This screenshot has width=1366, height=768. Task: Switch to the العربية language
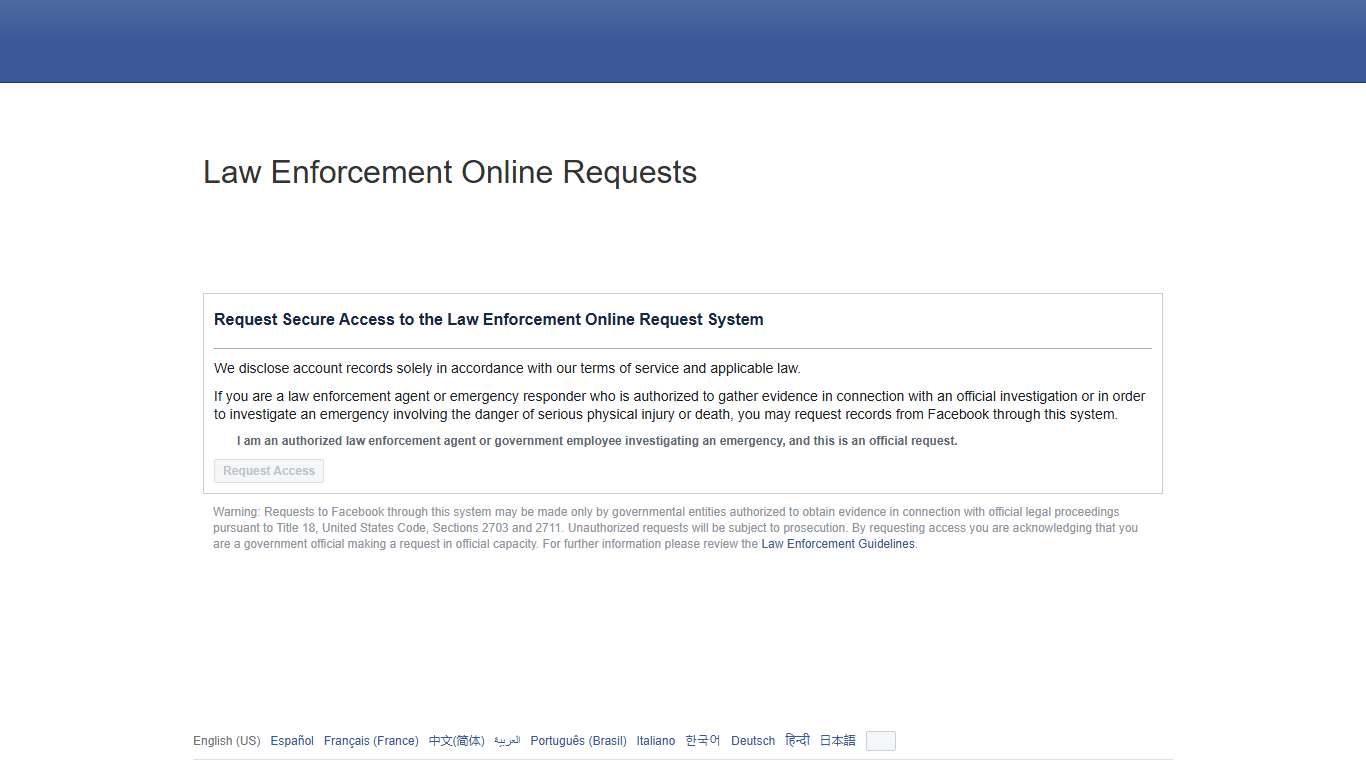pos(507,740)
